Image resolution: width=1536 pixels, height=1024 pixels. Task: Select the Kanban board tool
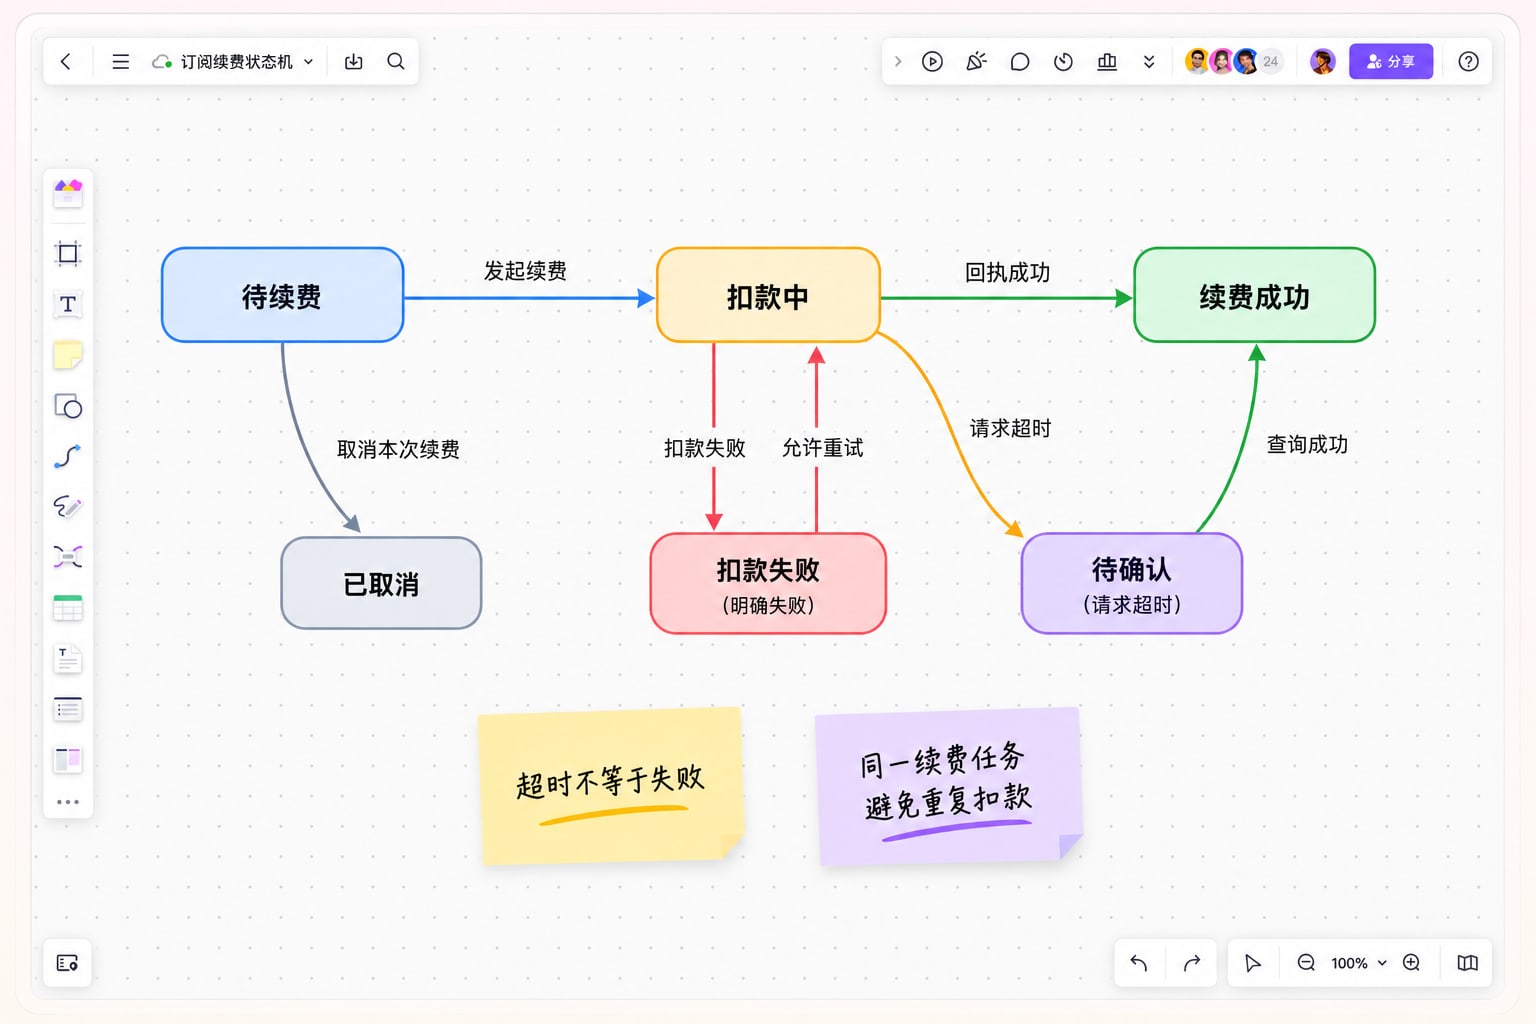[x=68, y=760]
